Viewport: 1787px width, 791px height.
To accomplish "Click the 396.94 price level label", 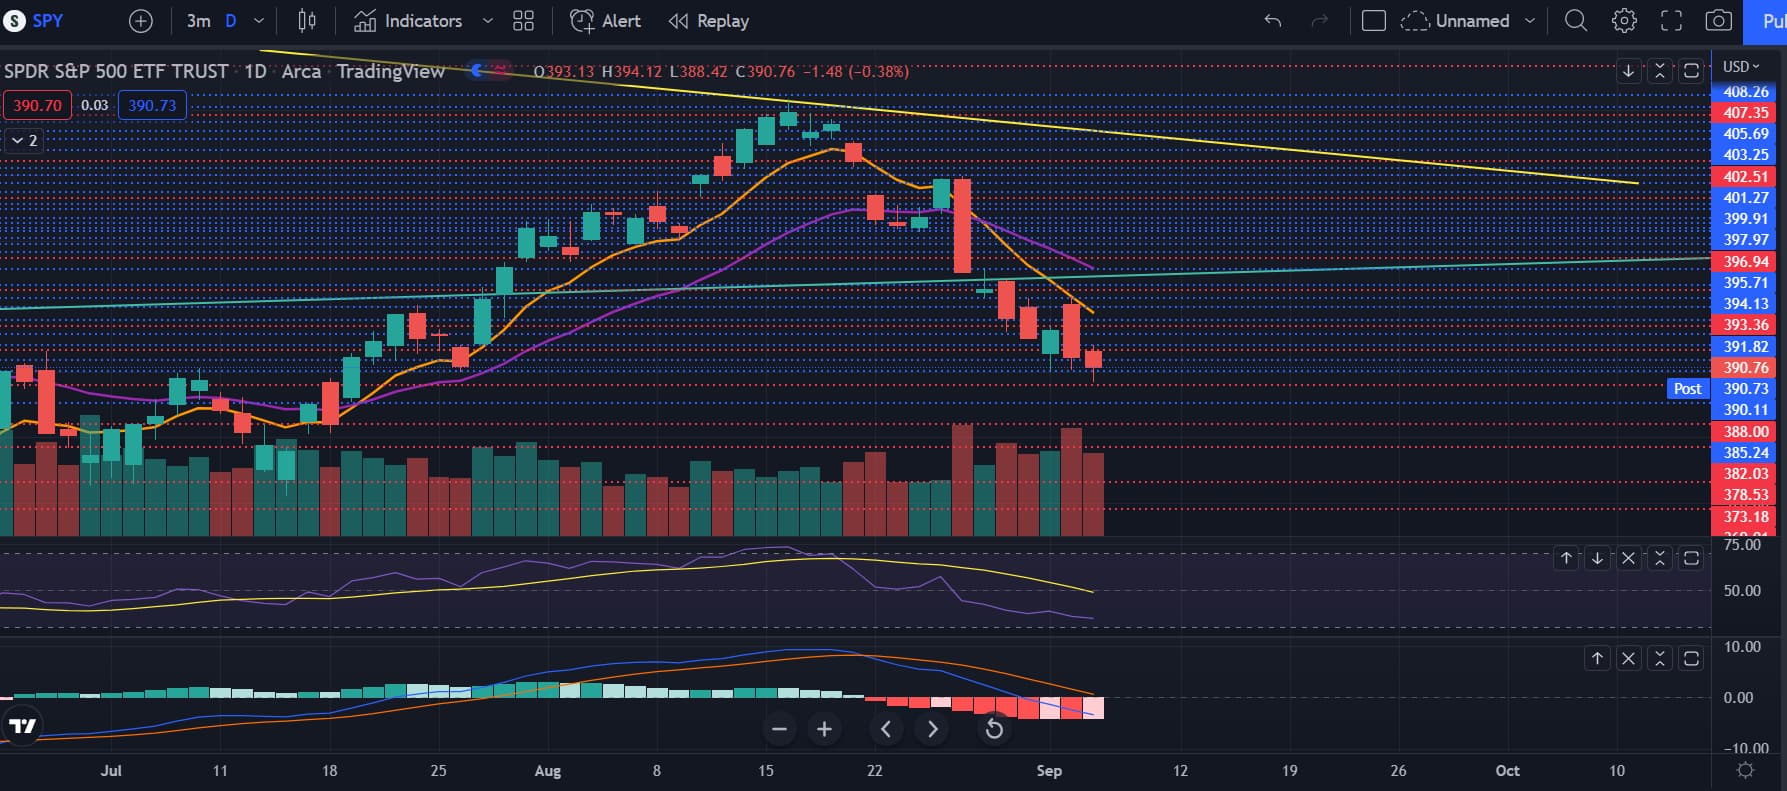I will [x=1746, y=262].
